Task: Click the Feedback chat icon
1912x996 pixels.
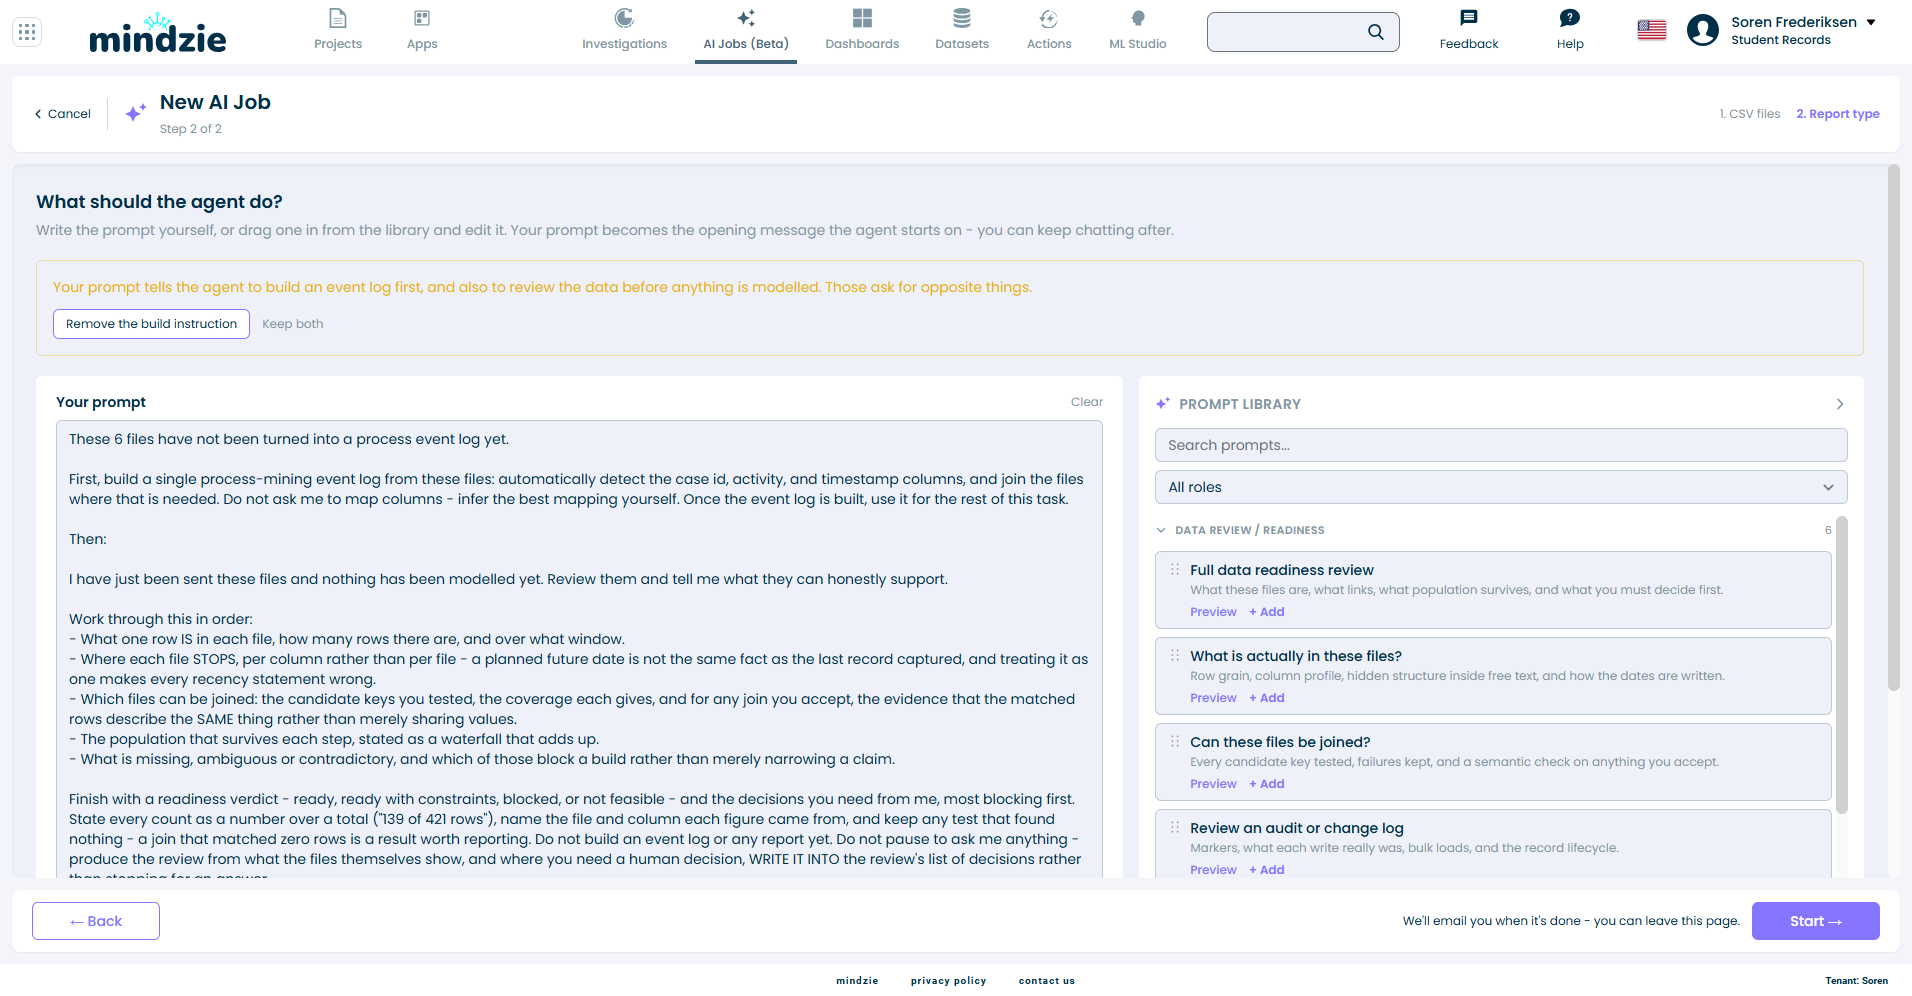Action: click(x=1469, y=18)
